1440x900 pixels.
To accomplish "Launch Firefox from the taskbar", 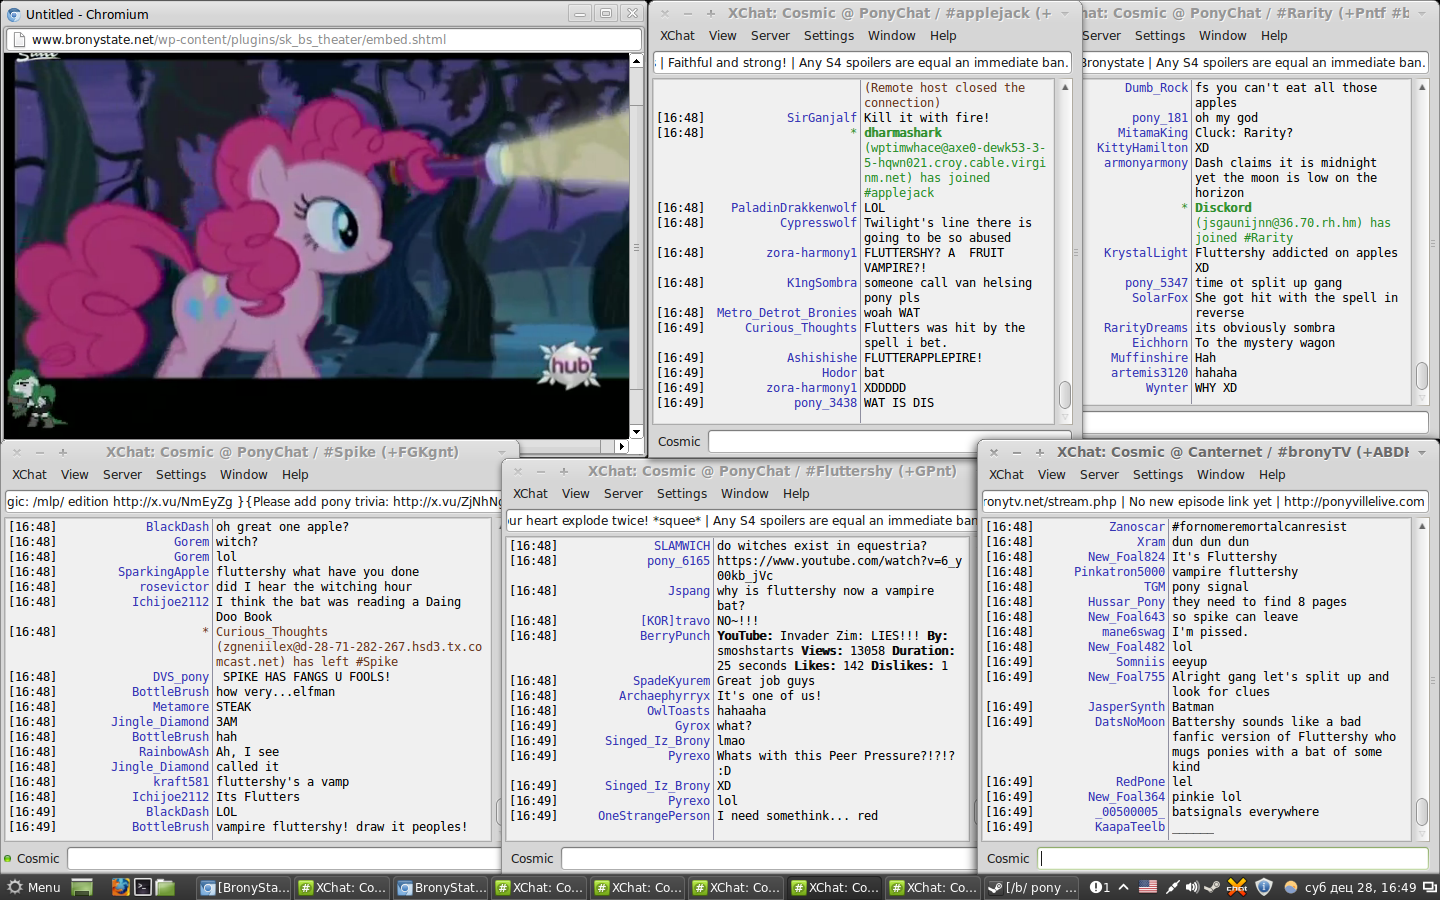I will [120, 887].
